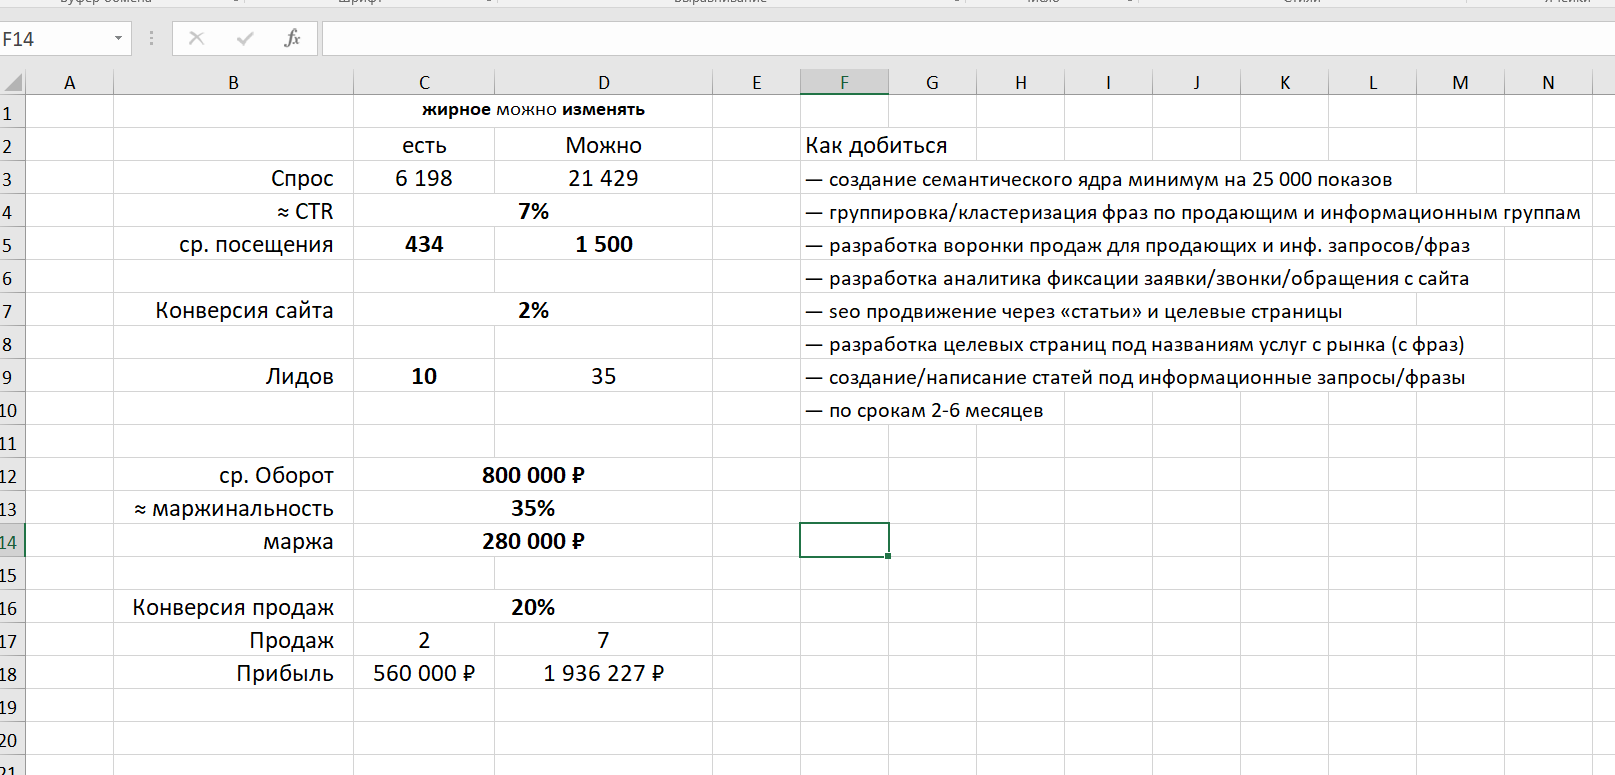Select row 14 header
The width and height of the screenshot is (1615, 775).
10,542
